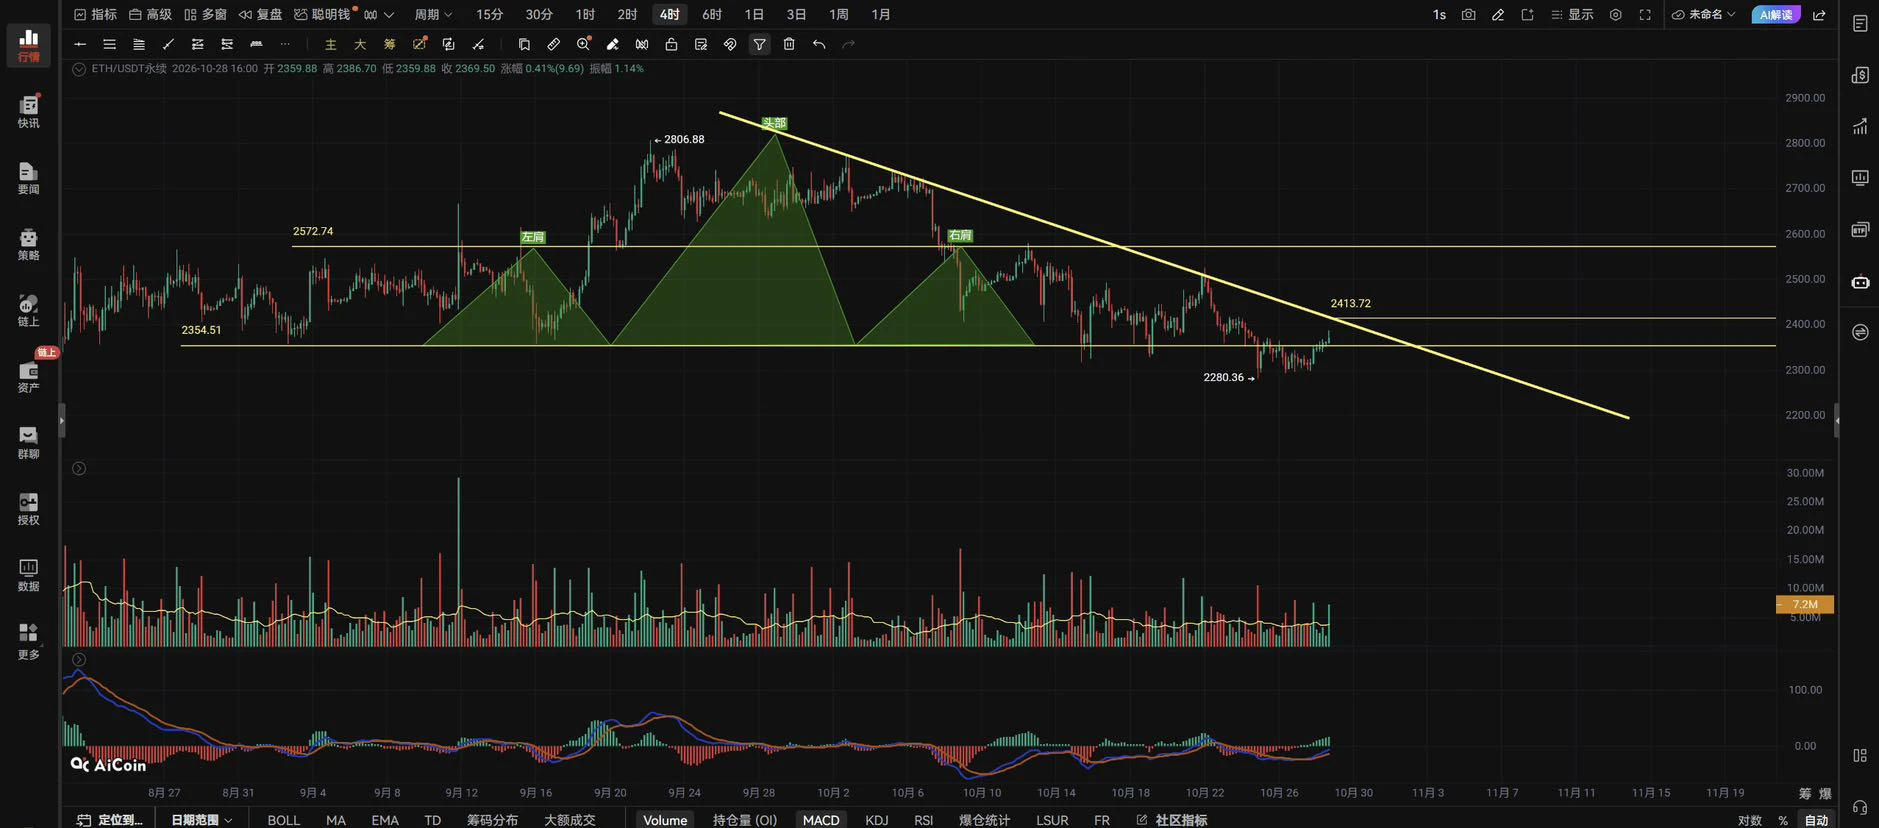This screenshot has height=828, width=1879.
Task: Open the 策略 strategy sidebar icon
Action: pyautogui.click(x=29, y=244)
